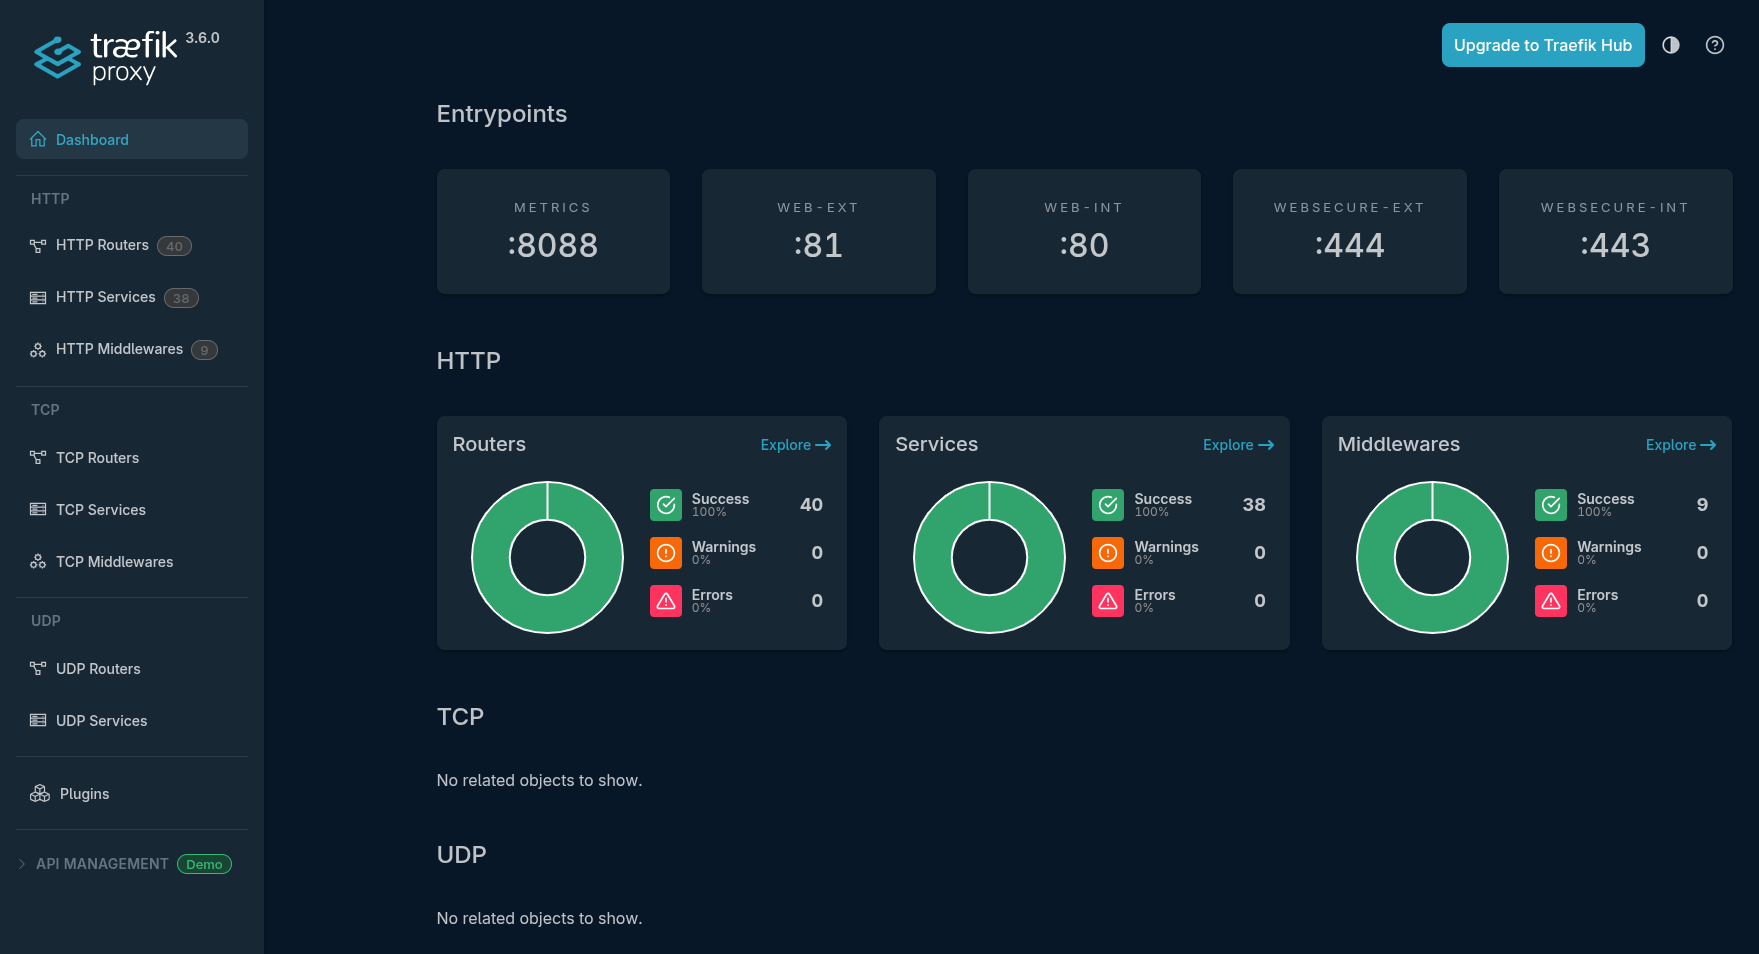
Task: Click the UDP Routers sidebar icon
Action: 38,669
